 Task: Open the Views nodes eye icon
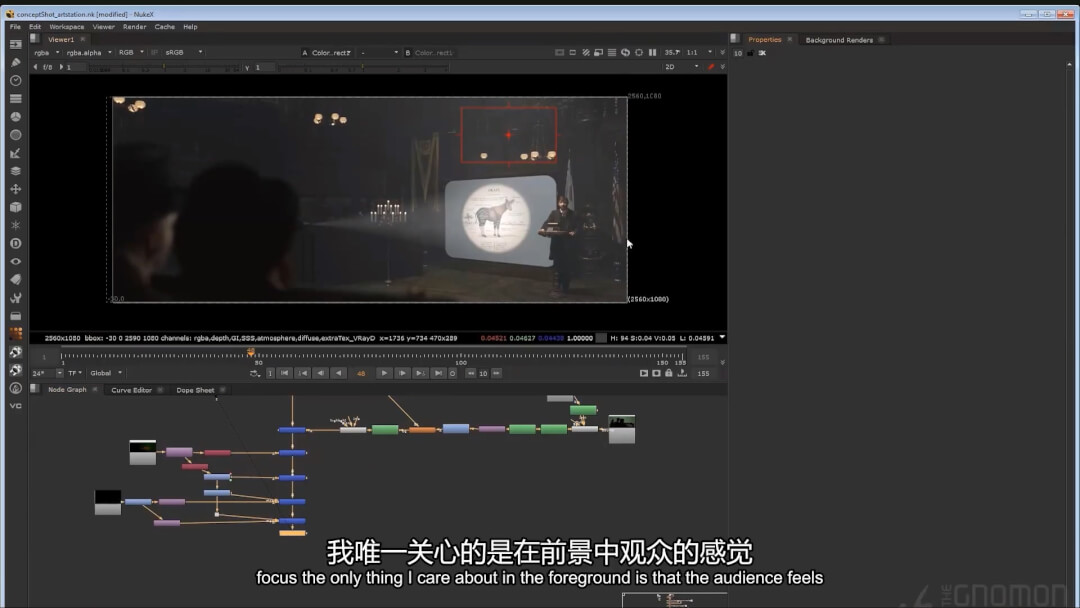(x=15, y=262)
